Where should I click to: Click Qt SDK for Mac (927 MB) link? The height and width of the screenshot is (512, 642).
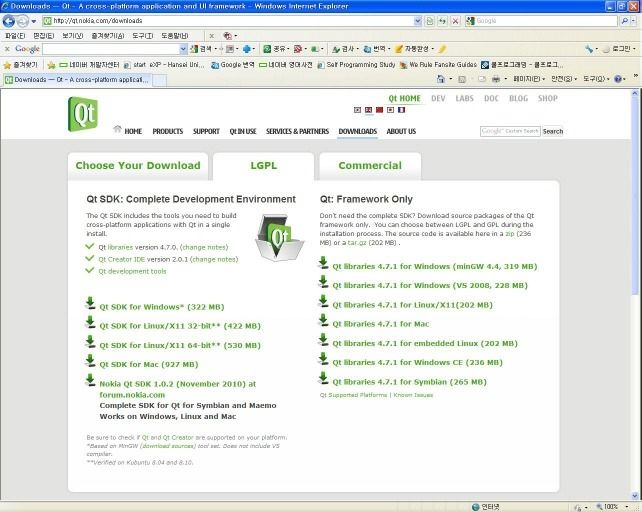tap(149, 365)
